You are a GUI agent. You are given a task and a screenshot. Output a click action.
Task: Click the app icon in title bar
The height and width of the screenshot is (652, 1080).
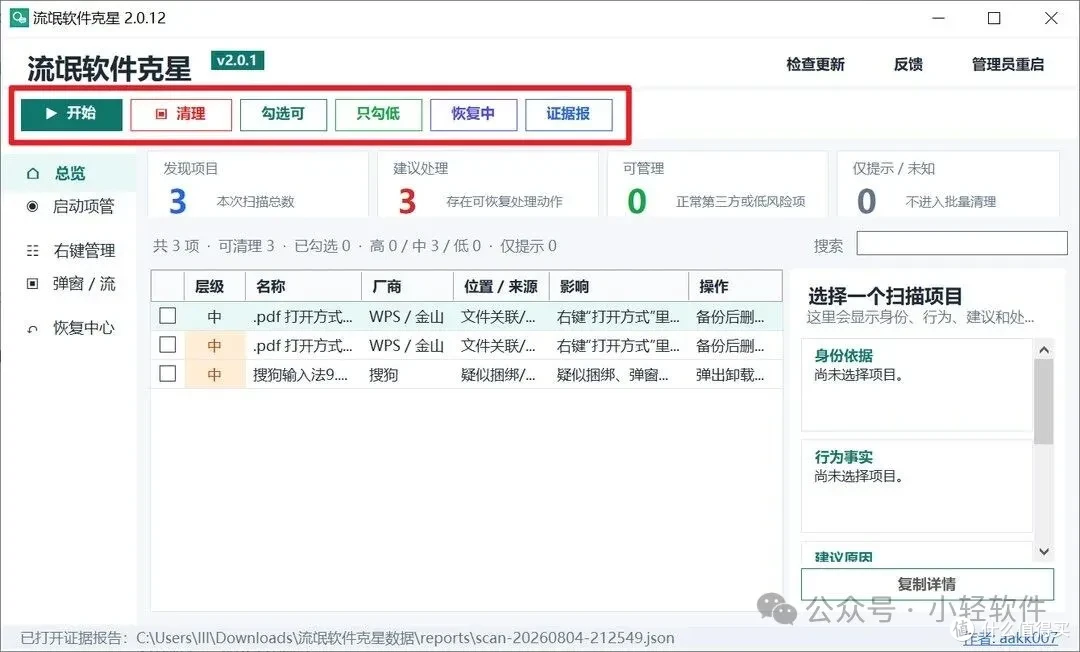18,17
